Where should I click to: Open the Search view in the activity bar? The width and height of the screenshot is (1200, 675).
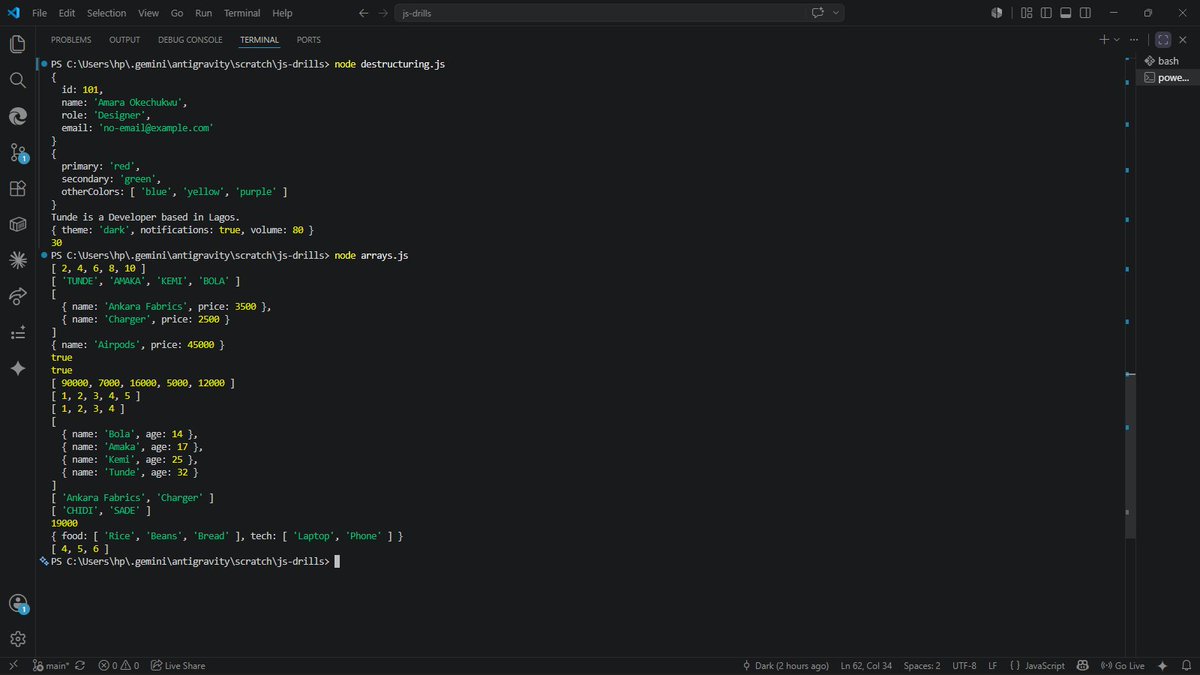17,80
